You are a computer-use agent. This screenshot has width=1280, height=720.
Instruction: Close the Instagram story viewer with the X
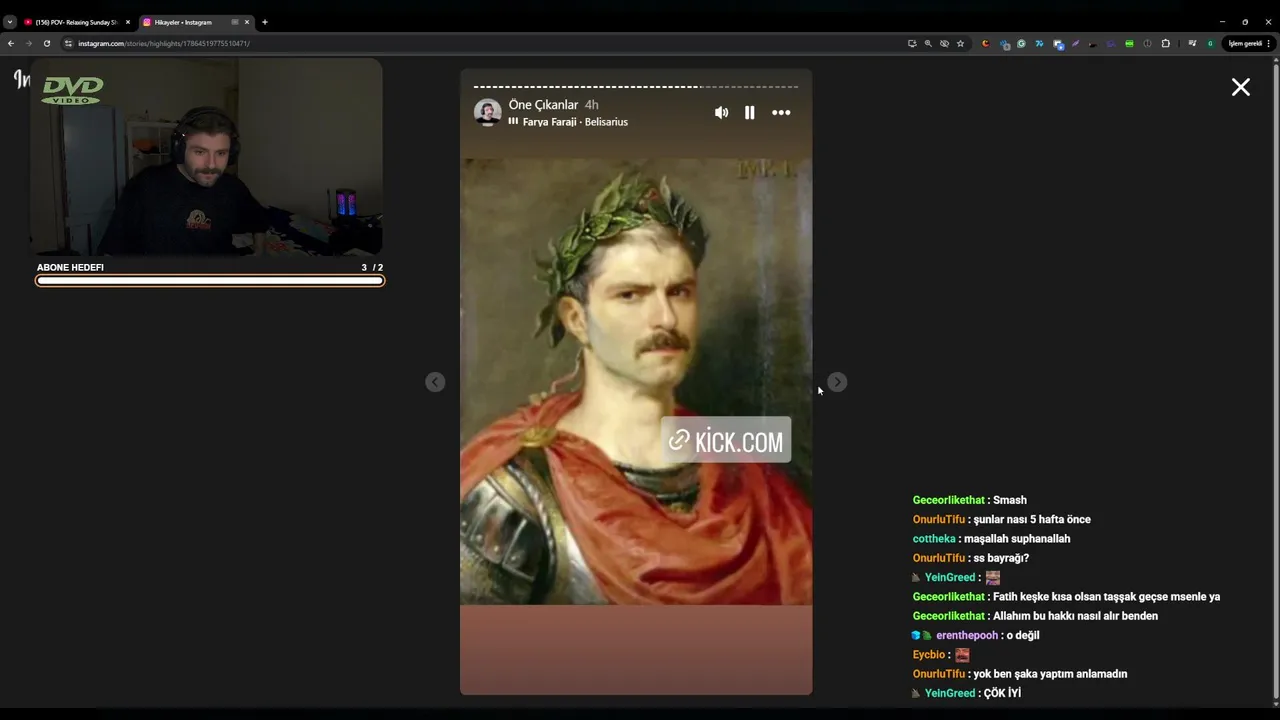pos(1241,87)
